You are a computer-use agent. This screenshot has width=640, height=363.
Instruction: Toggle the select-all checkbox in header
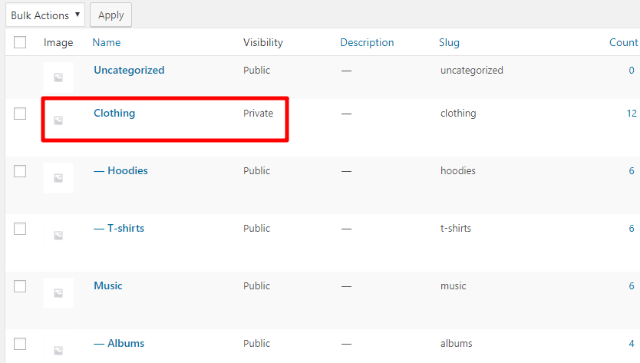20,42
